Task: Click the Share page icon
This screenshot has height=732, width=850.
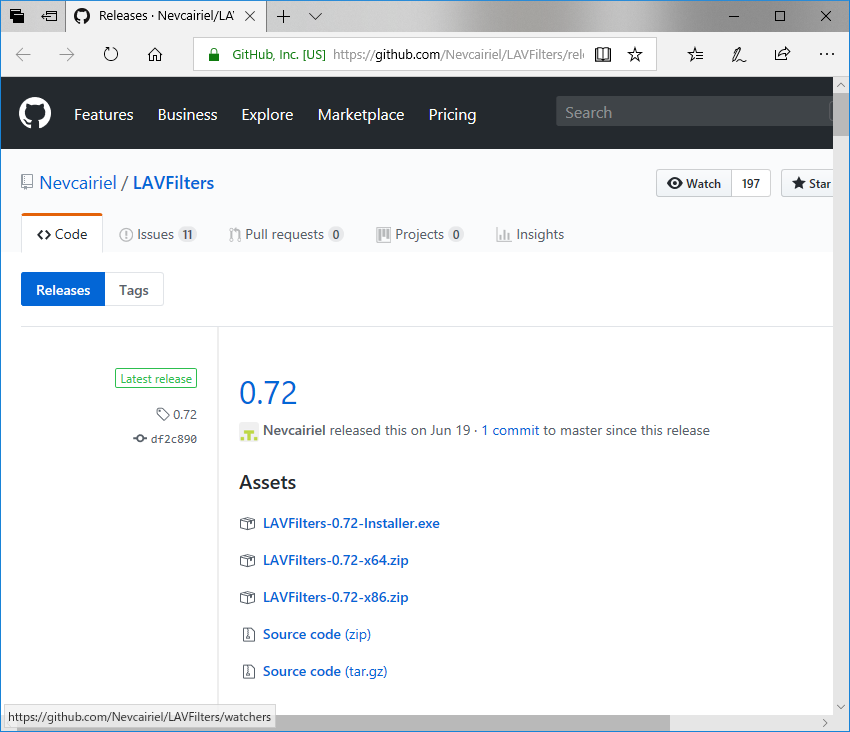Action: (x=782, y=54)
